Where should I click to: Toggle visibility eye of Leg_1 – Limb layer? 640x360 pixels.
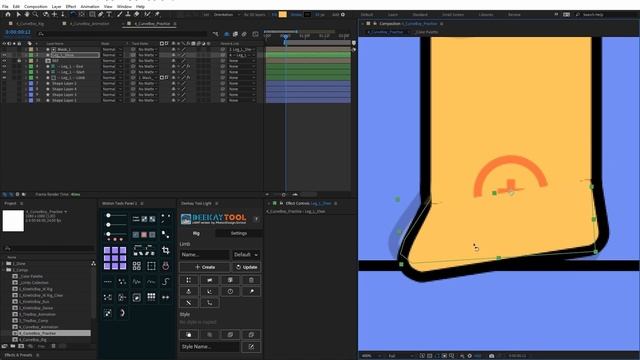[4, 78]
